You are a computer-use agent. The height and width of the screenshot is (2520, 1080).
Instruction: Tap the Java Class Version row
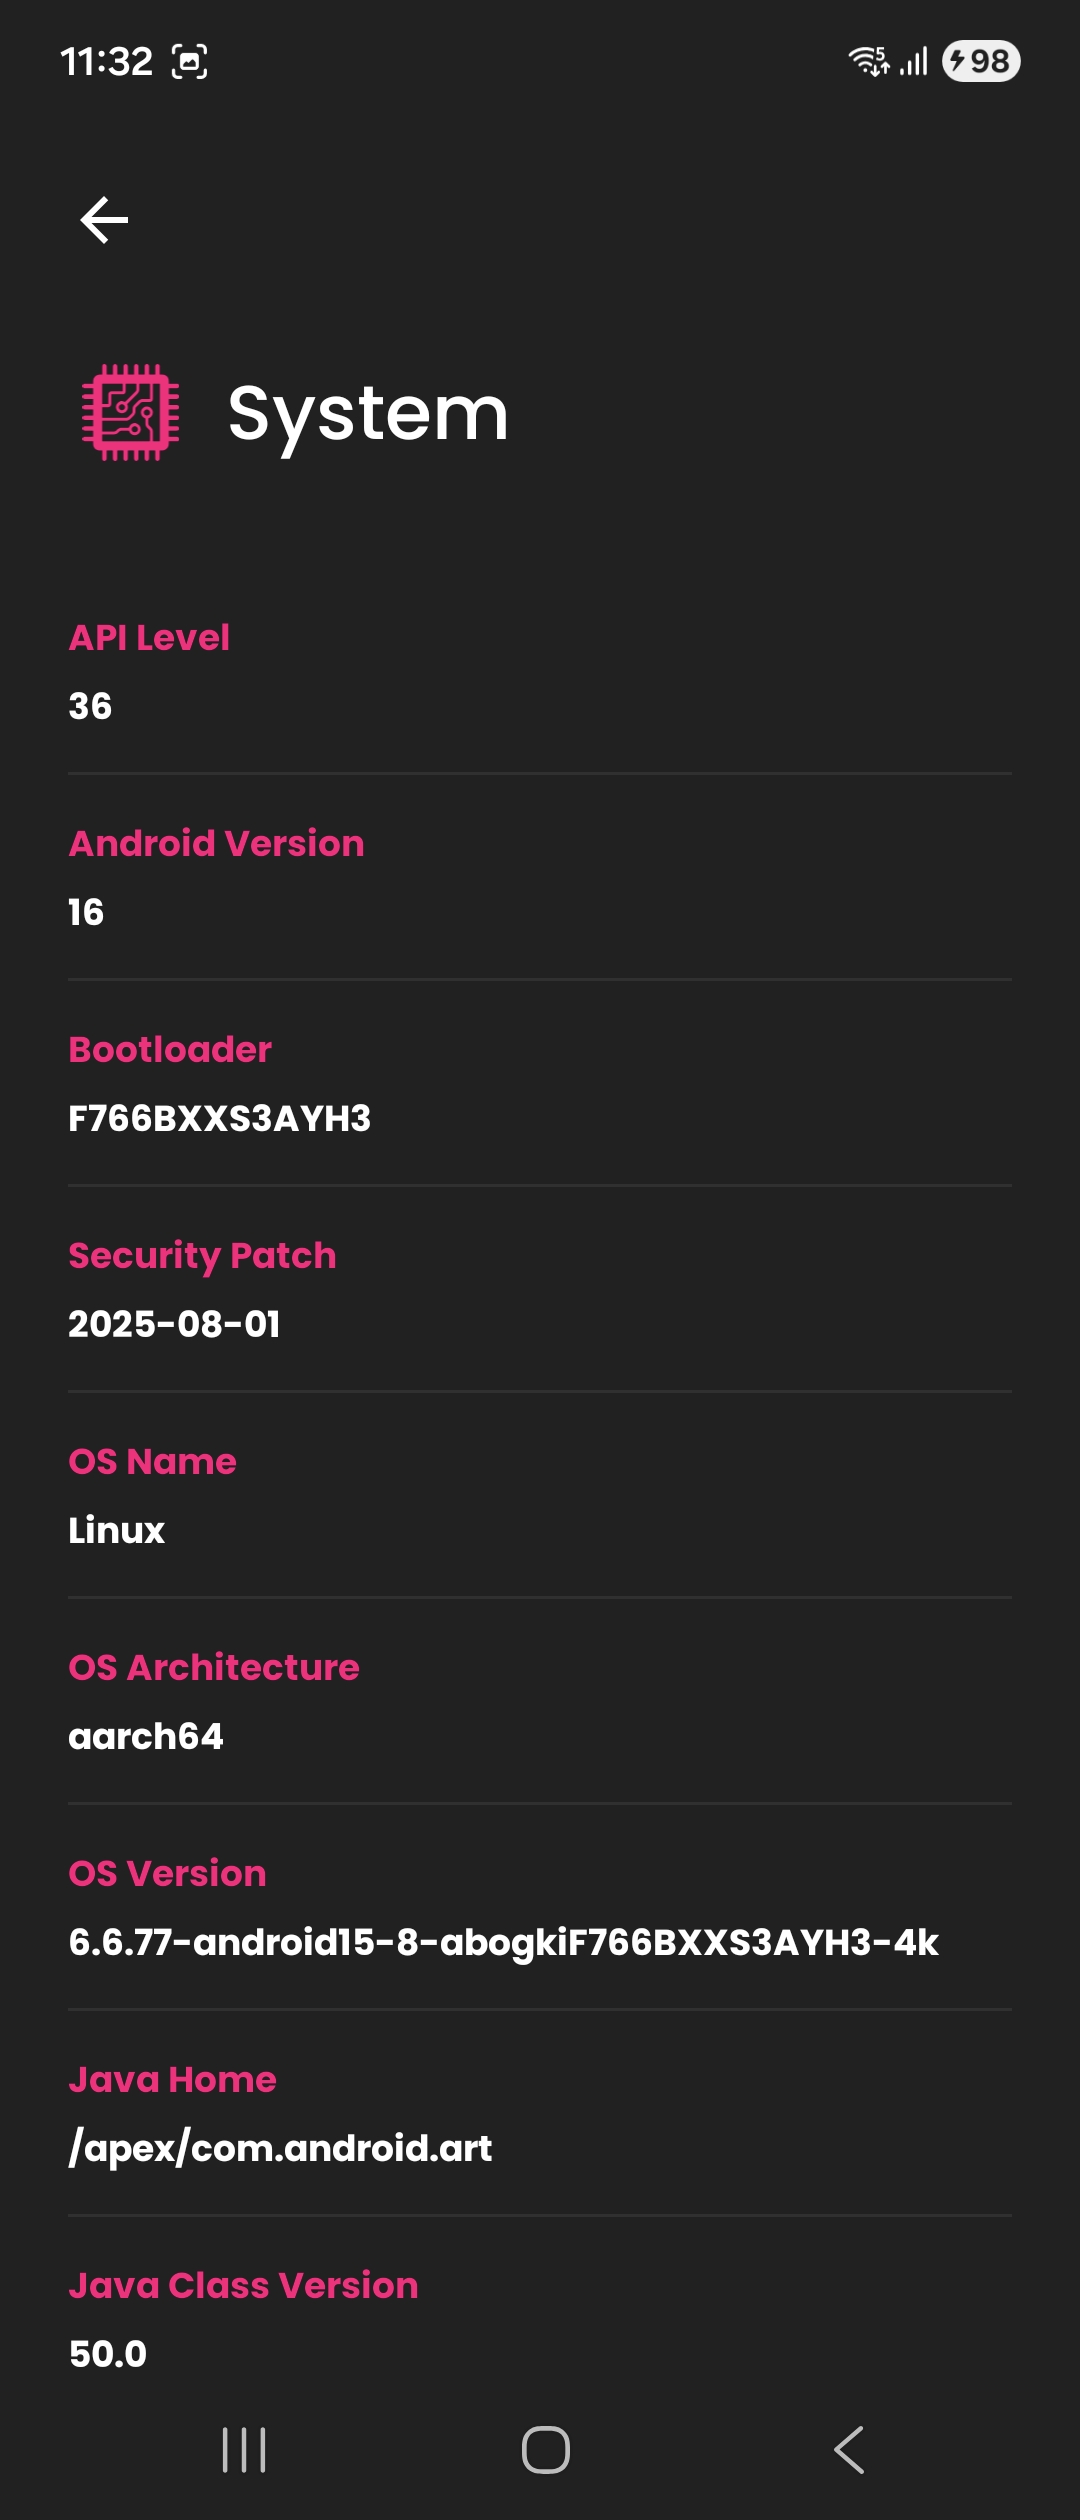coord(540,2320)
